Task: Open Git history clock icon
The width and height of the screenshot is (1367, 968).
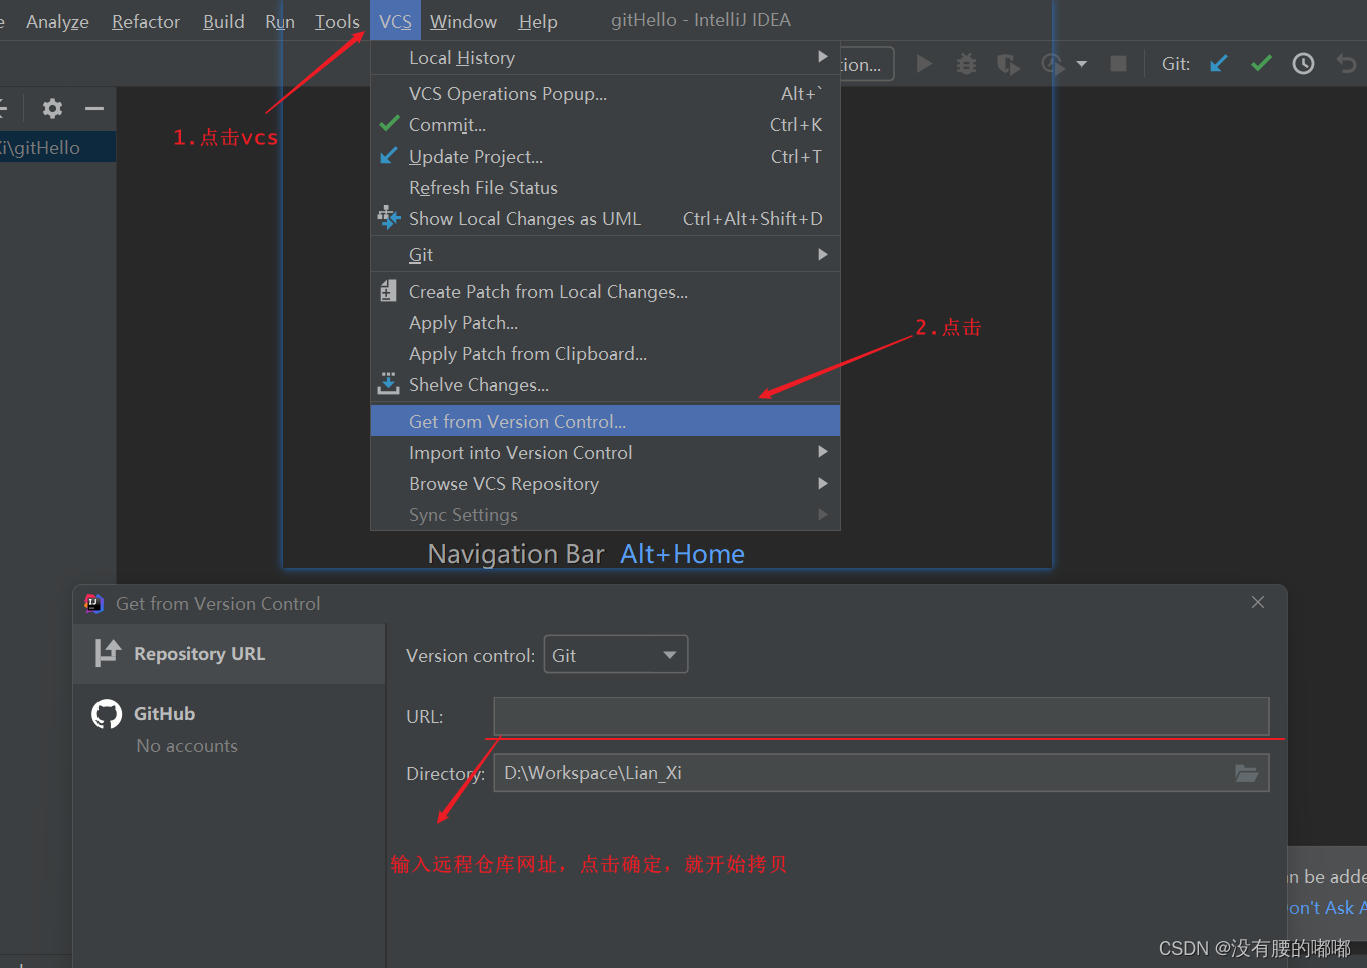Action: [1303, 64]
